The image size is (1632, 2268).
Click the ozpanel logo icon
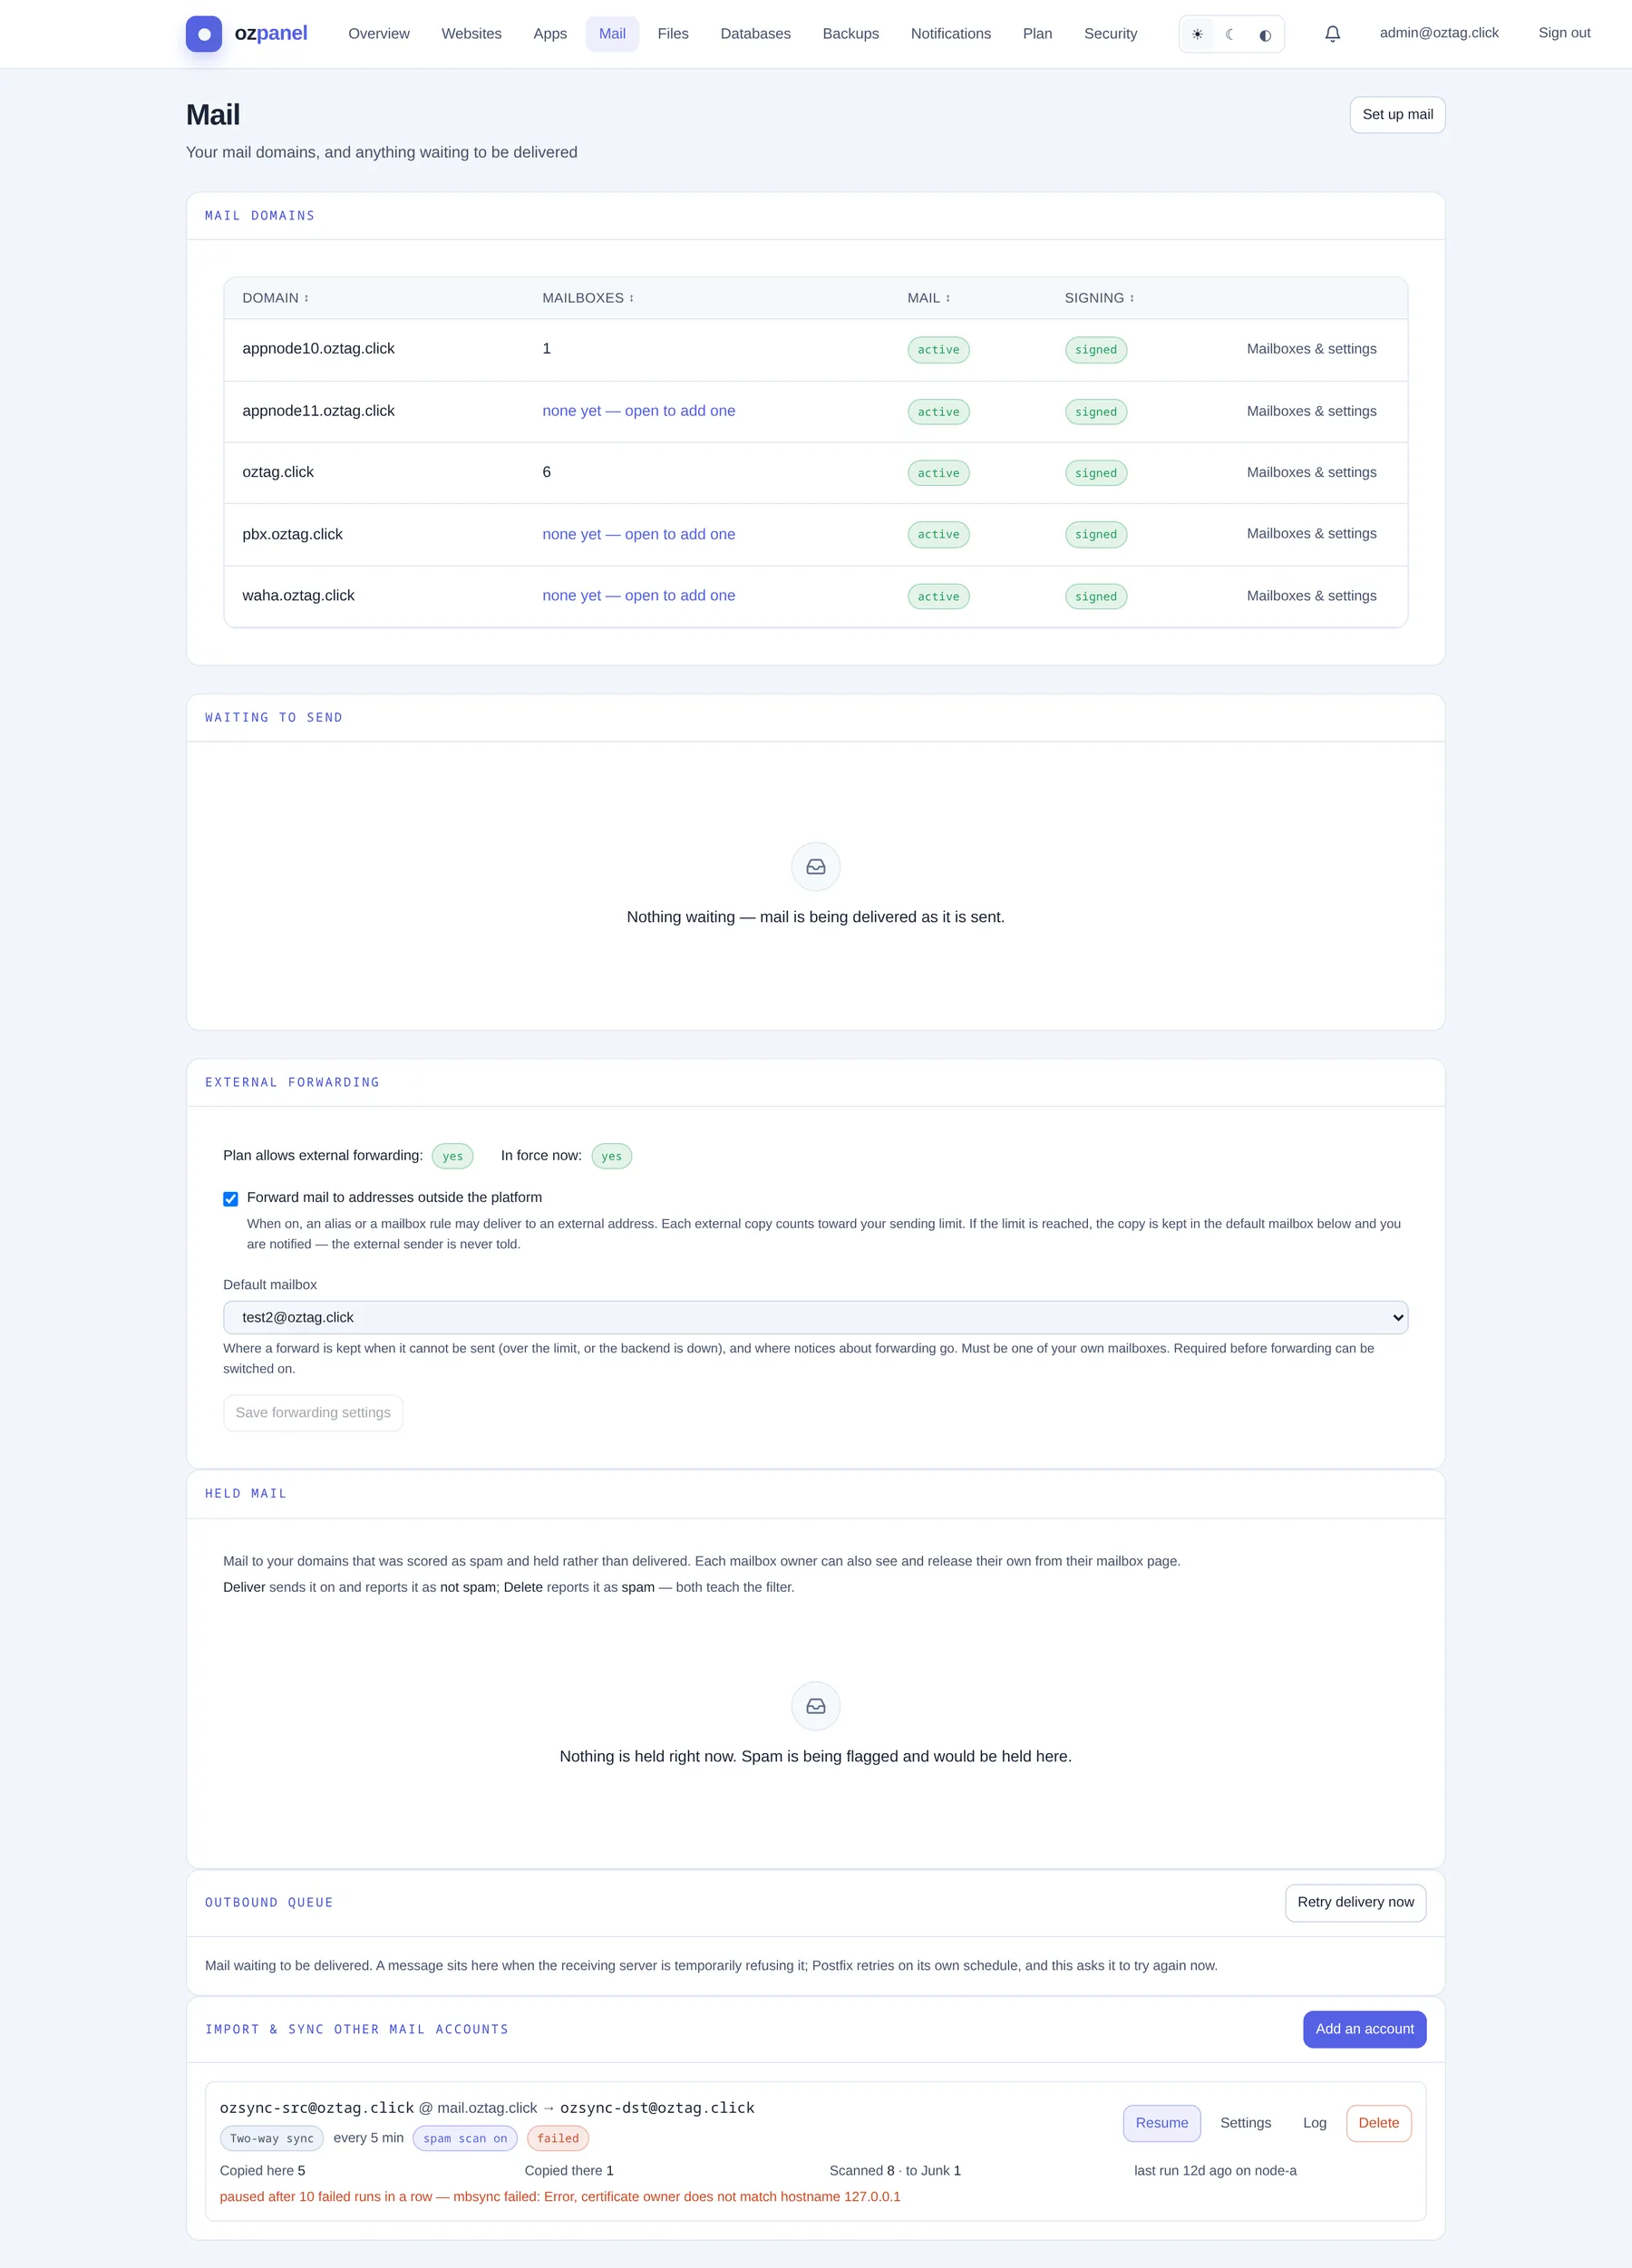(204, 34)
